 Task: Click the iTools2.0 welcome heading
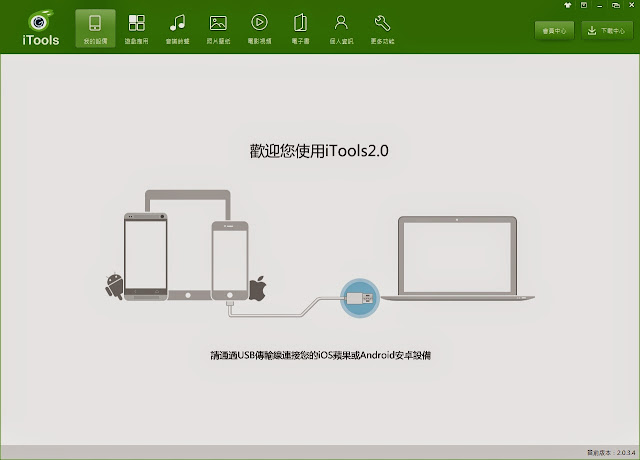[x=319, y=151]
